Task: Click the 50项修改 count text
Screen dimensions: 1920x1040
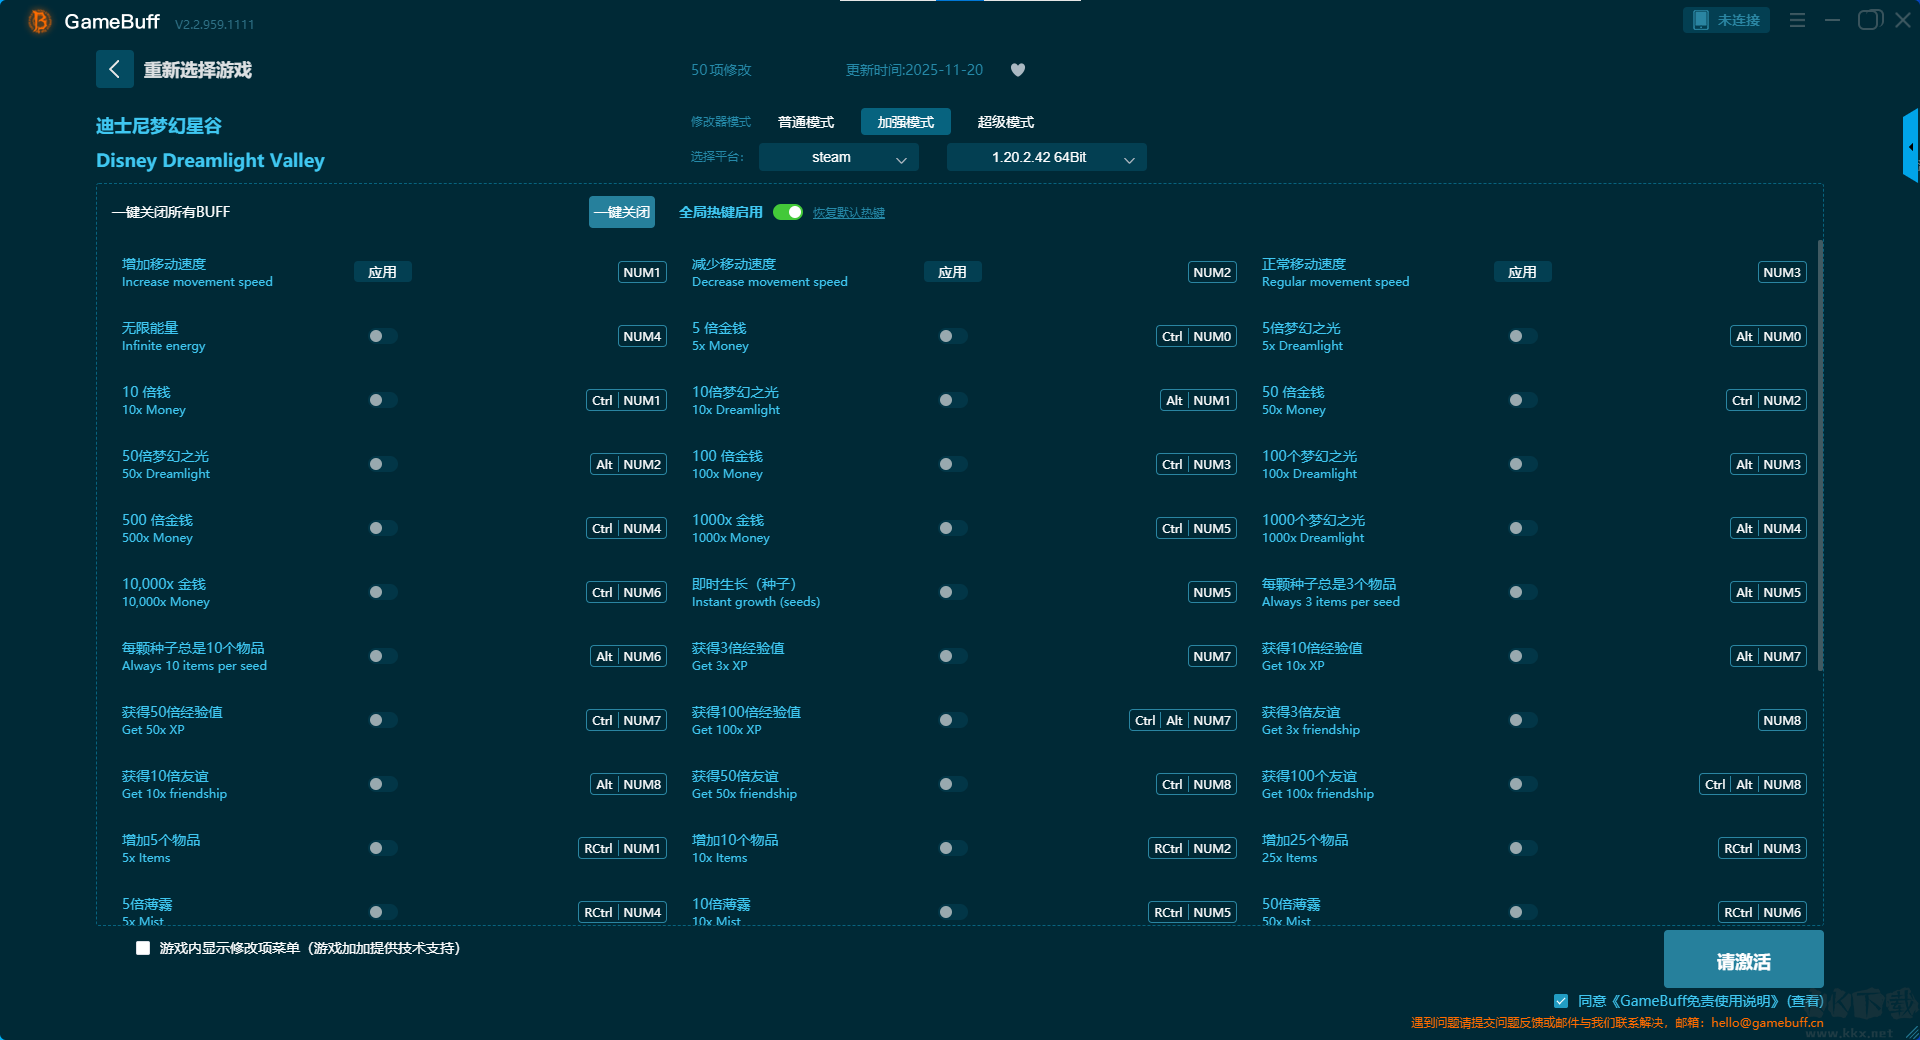Action: pyautogui.click(x=721, y=70)
